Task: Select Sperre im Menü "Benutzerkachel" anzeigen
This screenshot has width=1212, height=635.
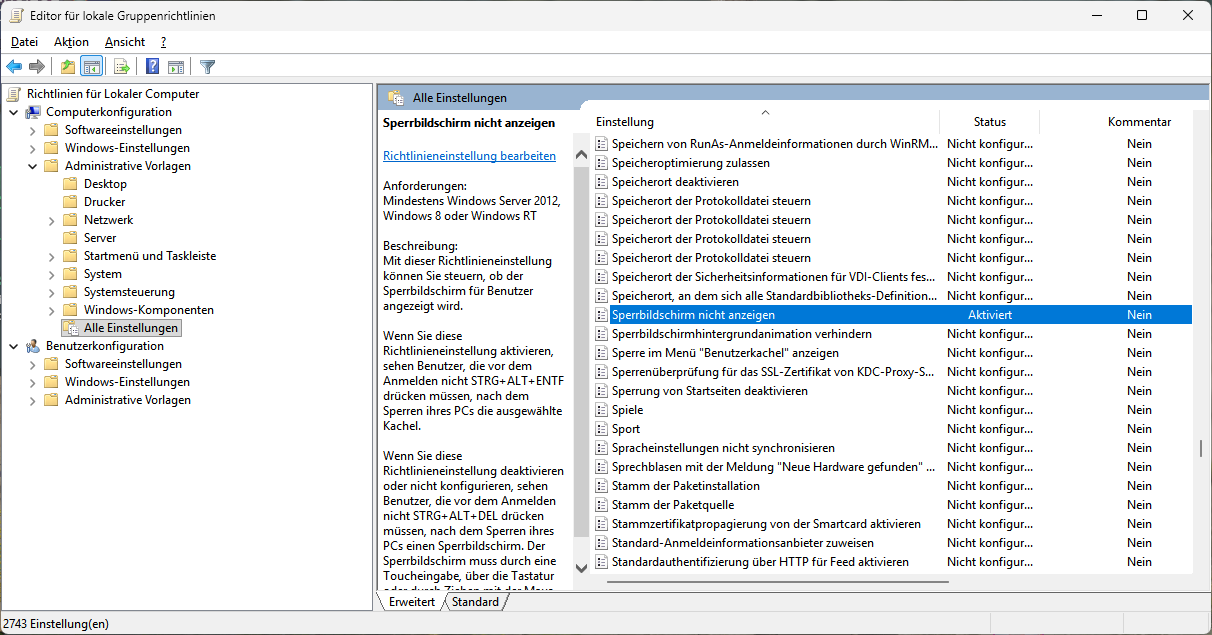Action: pyautogui.click(x=725, y=353)
